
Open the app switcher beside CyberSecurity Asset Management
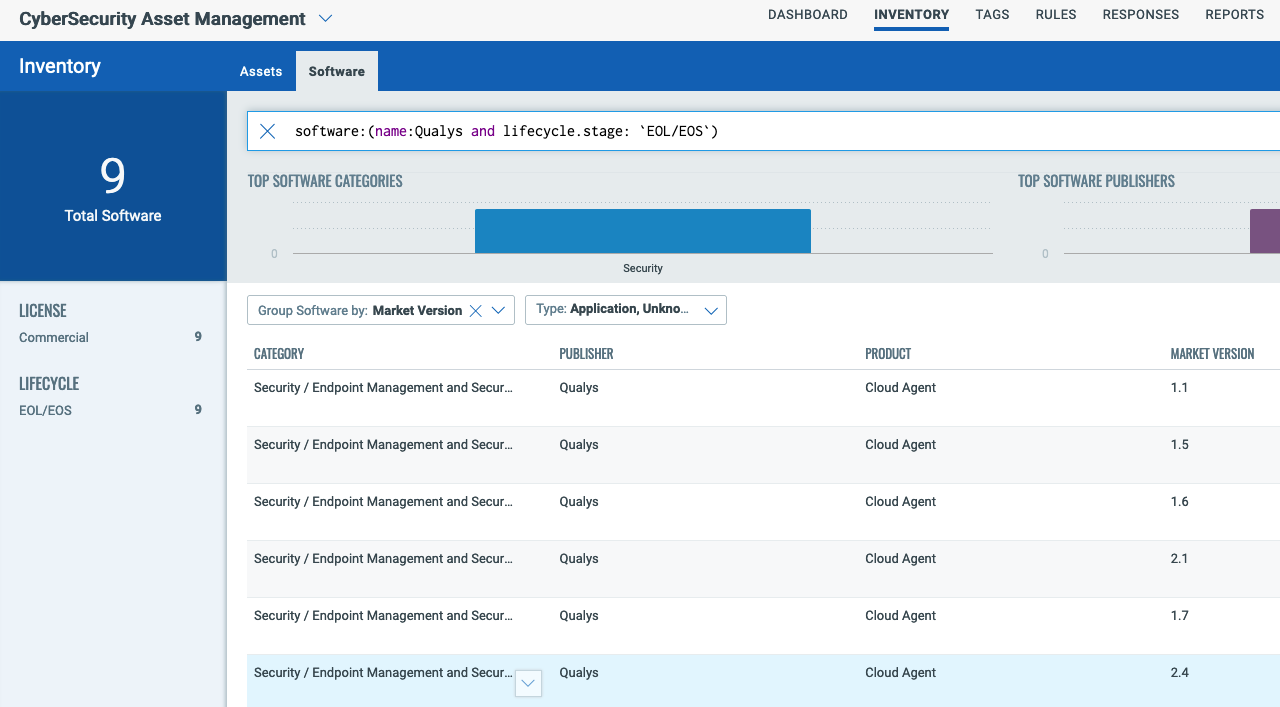324,18
